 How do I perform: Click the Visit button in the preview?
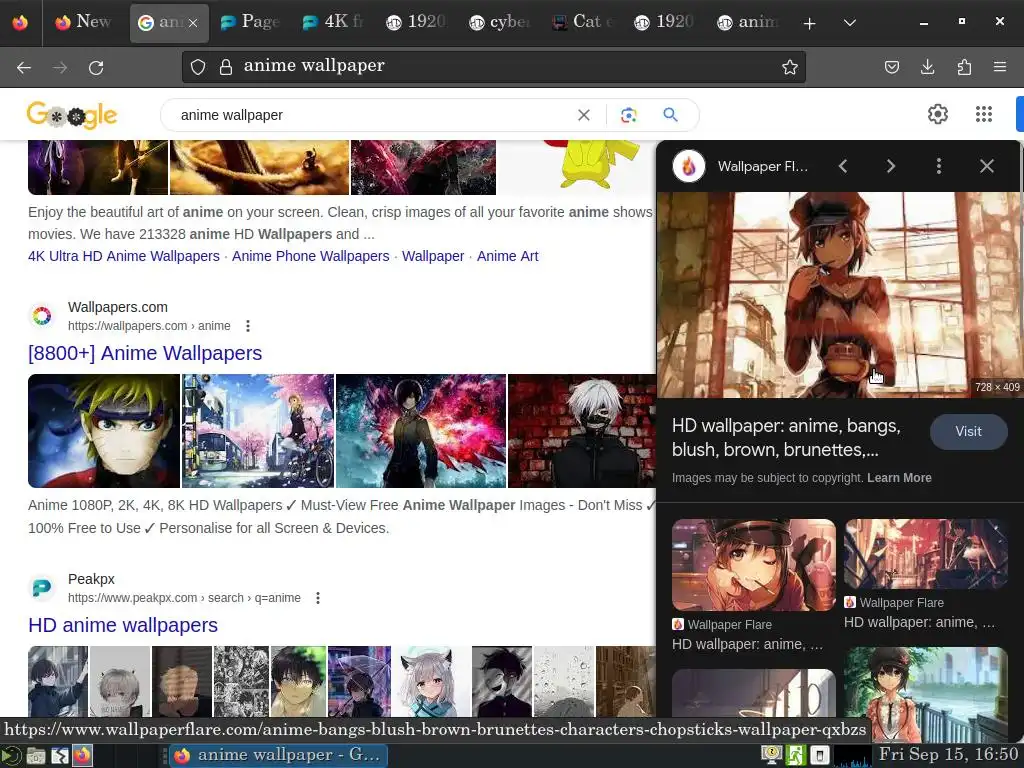(968, 431)
